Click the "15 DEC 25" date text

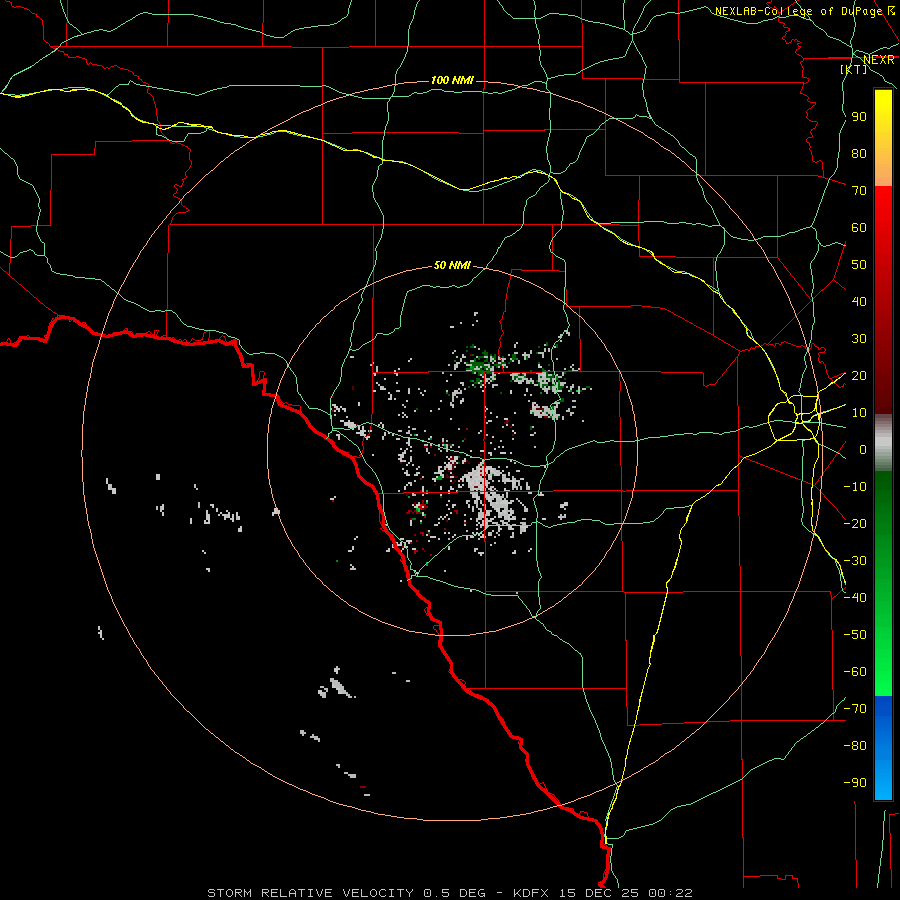tap(599, 893)
